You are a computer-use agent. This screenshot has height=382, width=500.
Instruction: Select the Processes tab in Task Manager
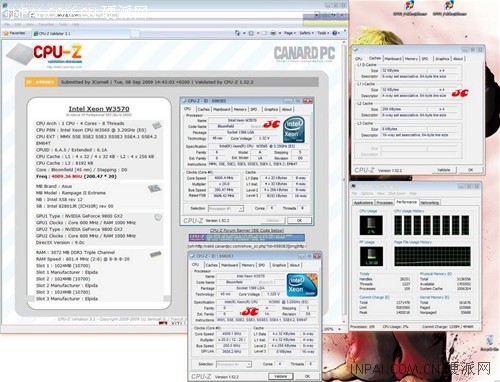[384, 202]
